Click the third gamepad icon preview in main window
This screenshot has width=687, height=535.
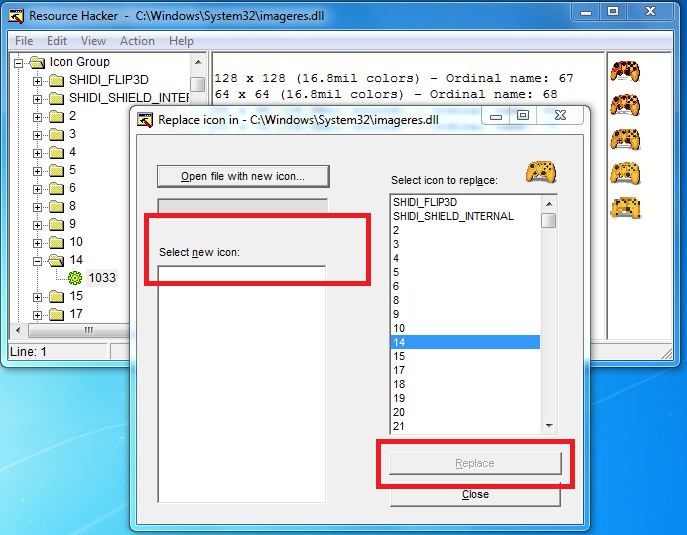625,139
